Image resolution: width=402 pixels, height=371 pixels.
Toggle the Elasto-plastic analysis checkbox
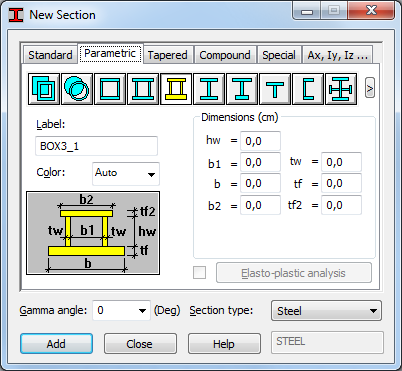[x=200, y=273]
